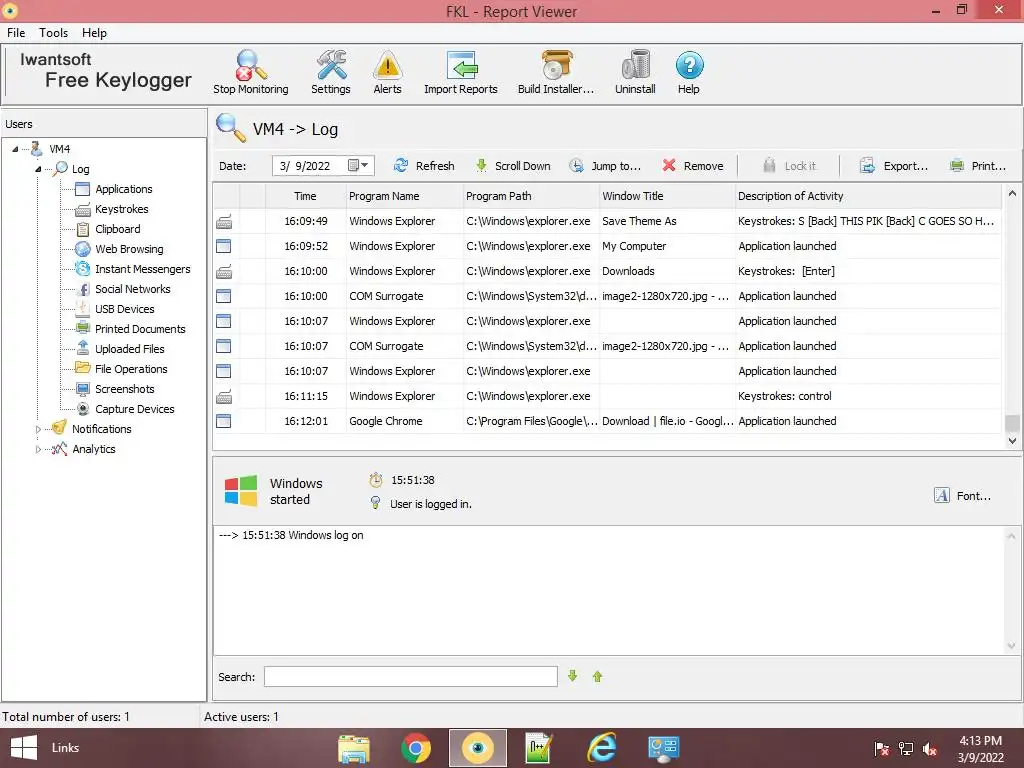Screen dimensions: 1024x768
Task: Click in the Search input field
Action: (411, 677)
